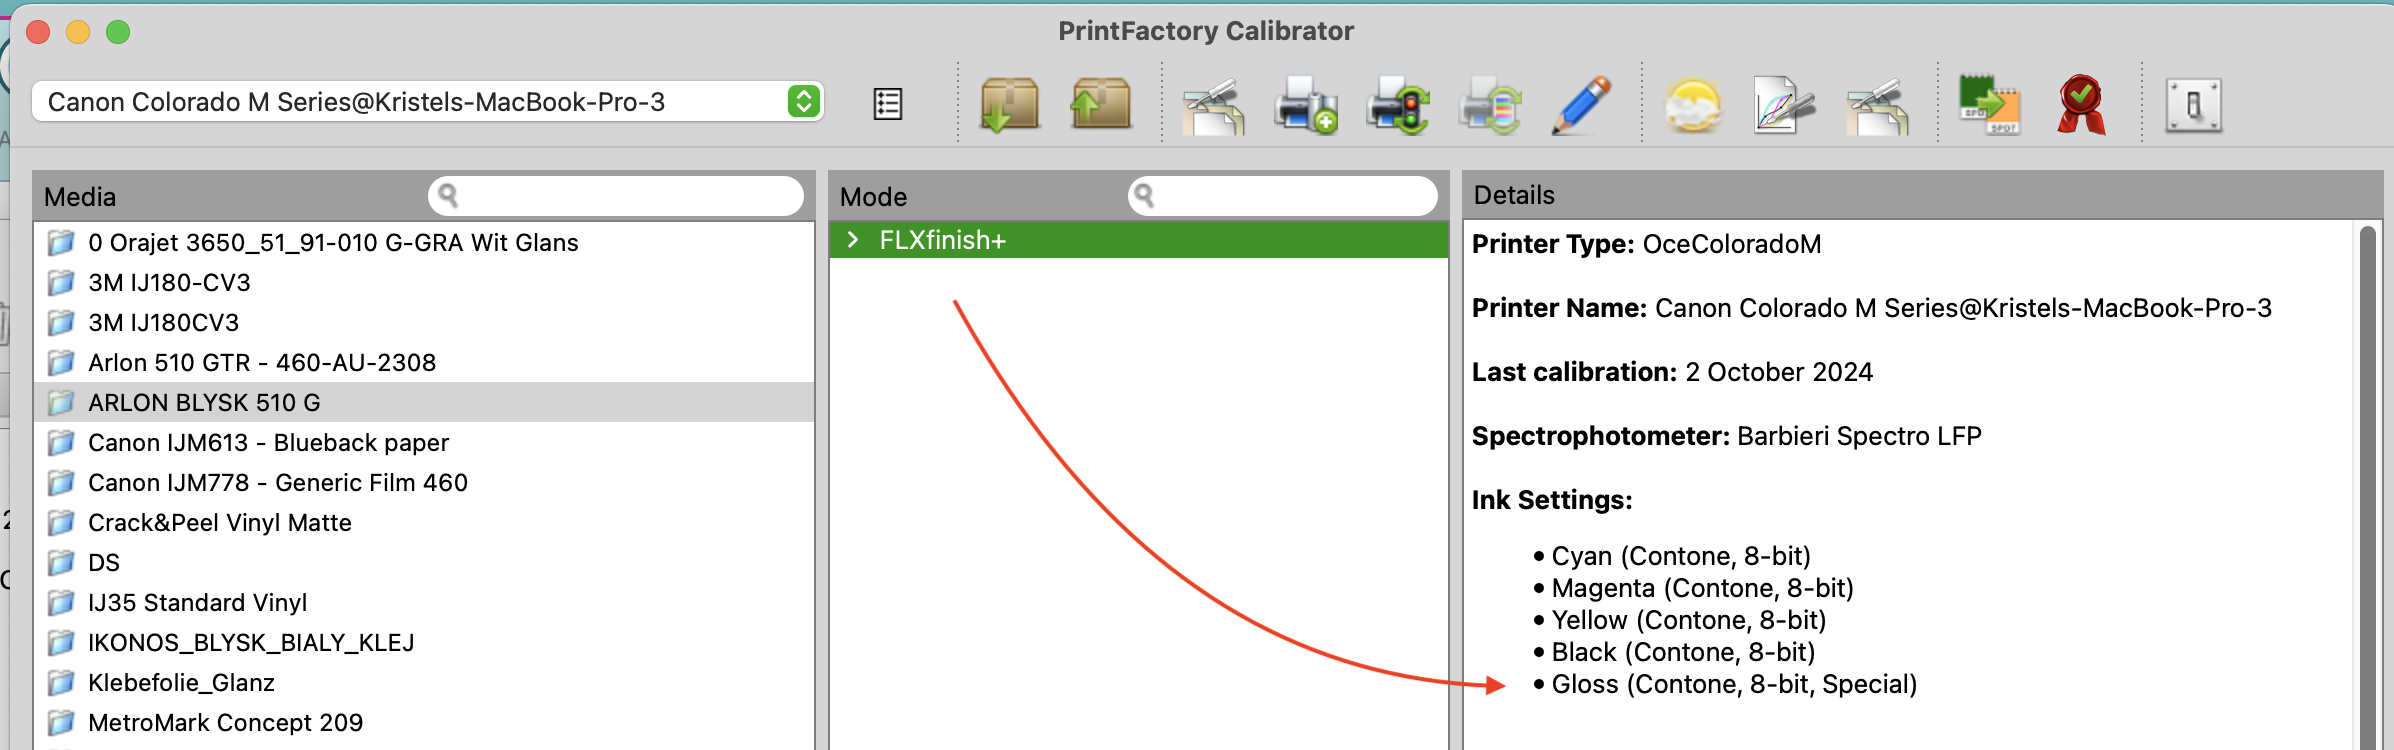The image size is (2394, 750).
Task: Click 'Yellow (Contone, 8-bit)' ink entry
Action: [1689, 620]
